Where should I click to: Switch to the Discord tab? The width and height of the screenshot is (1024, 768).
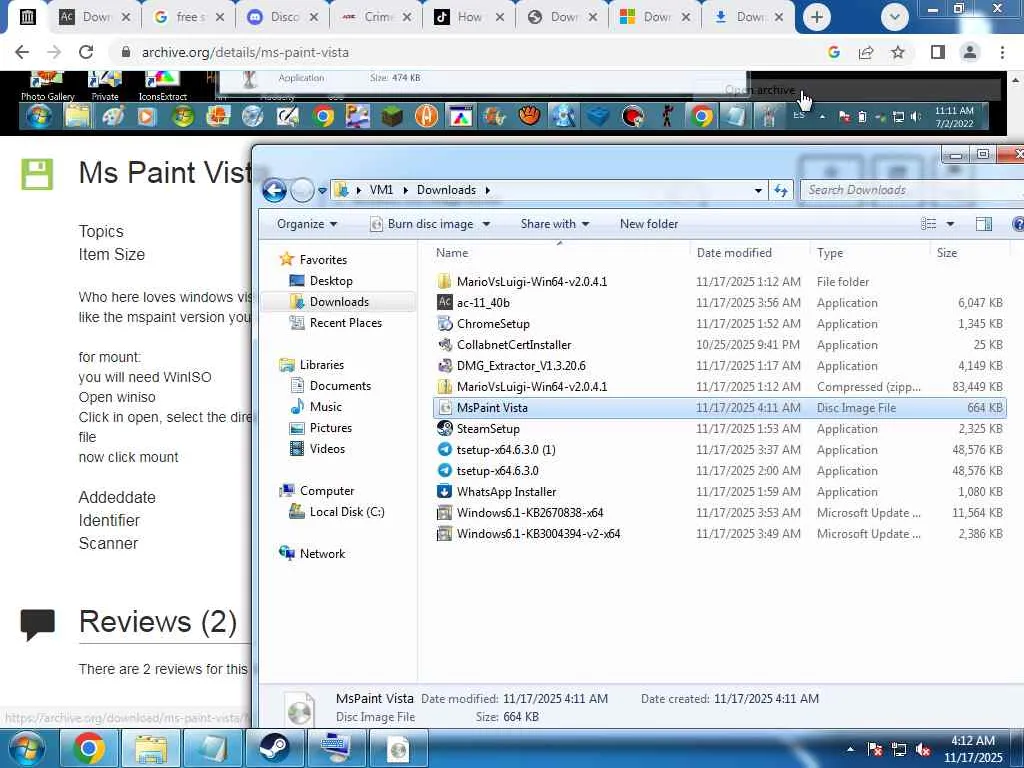(x=282, y=17)
